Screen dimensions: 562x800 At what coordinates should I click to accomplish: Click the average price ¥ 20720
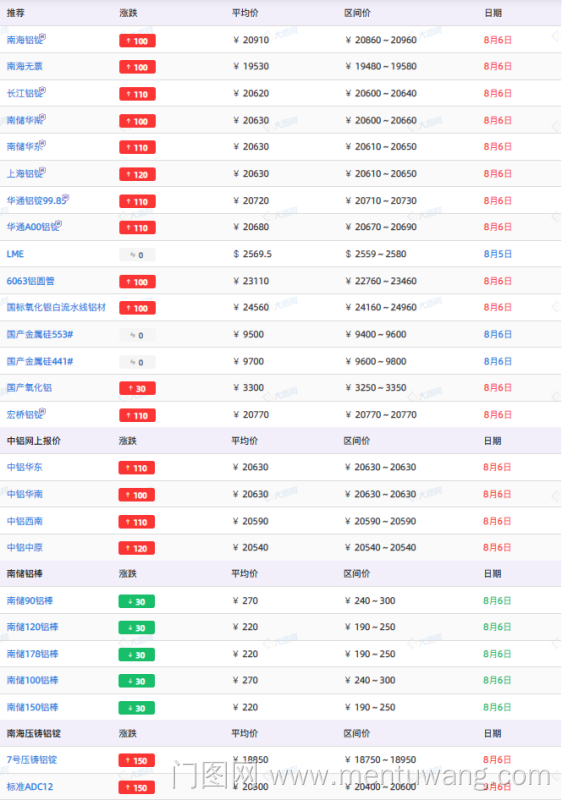click(251, 201)
